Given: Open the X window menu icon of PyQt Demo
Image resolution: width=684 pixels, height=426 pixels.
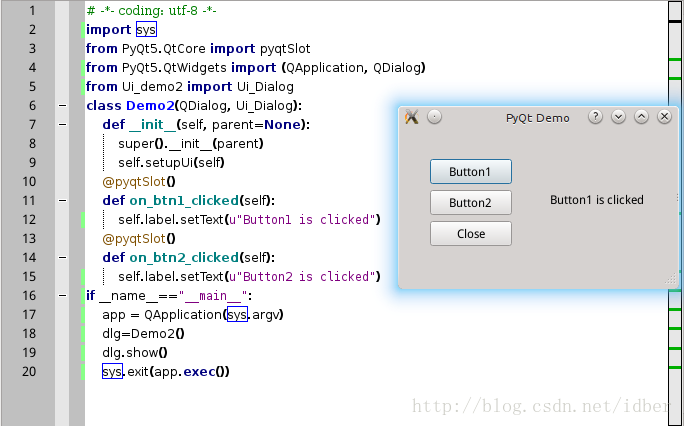Looking at the screenshot, I should coord(411,117).
